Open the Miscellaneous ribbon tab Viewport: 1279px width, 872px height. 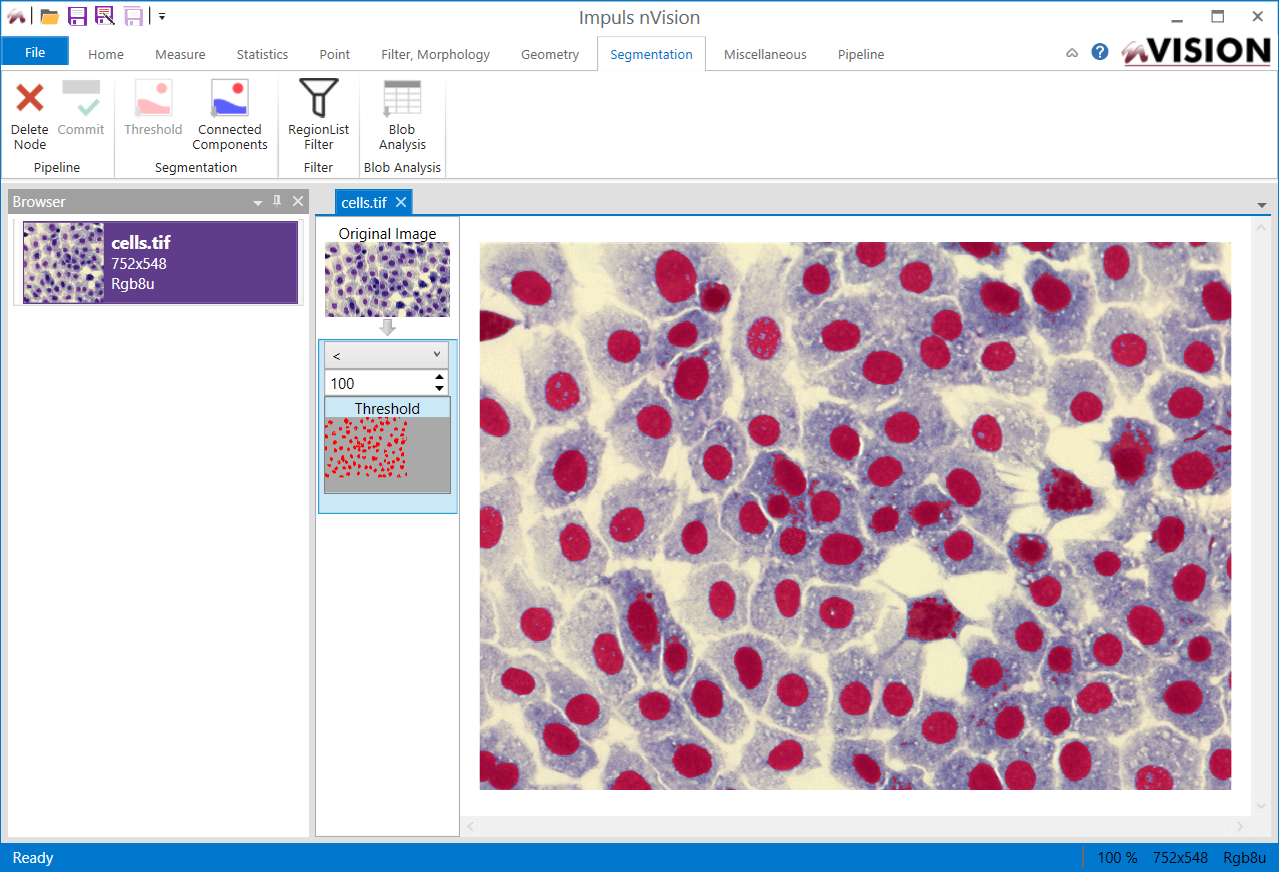click(x=765, y=54)
